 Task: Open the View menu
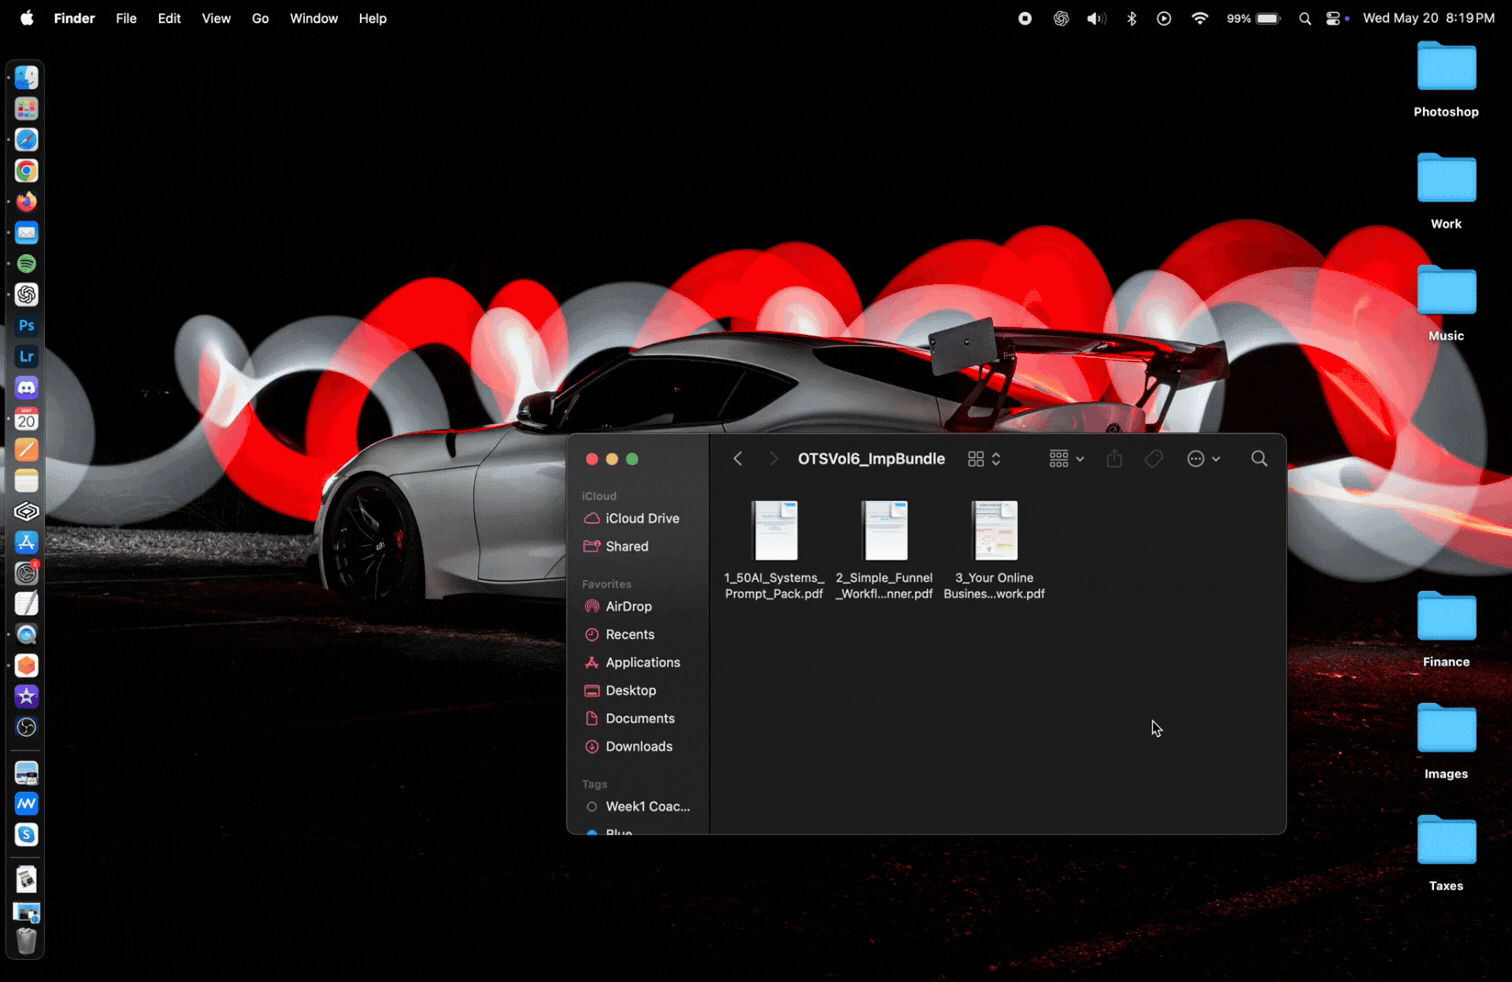click(216, 18)
